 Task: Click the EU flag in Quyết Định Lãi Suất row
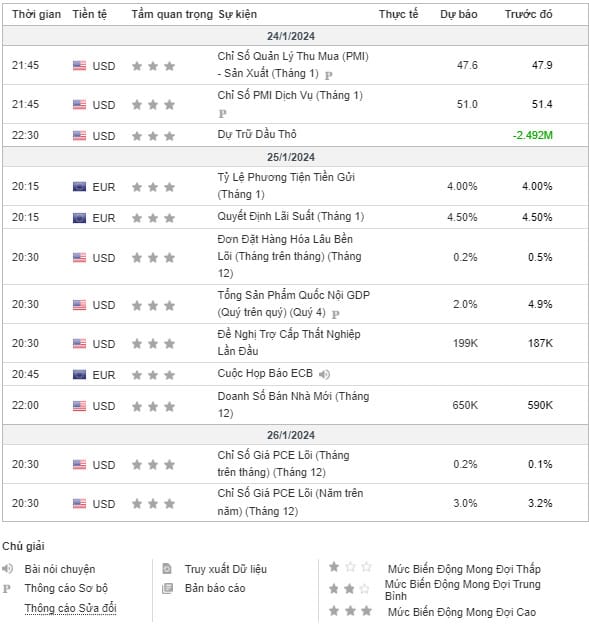[79, 218]
